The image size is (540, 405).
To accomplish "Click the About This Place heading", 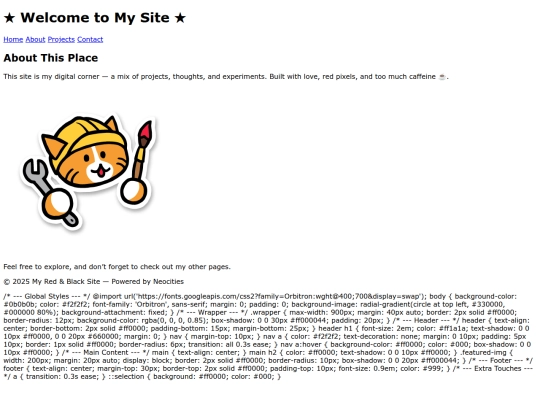I will pos(51,58).
